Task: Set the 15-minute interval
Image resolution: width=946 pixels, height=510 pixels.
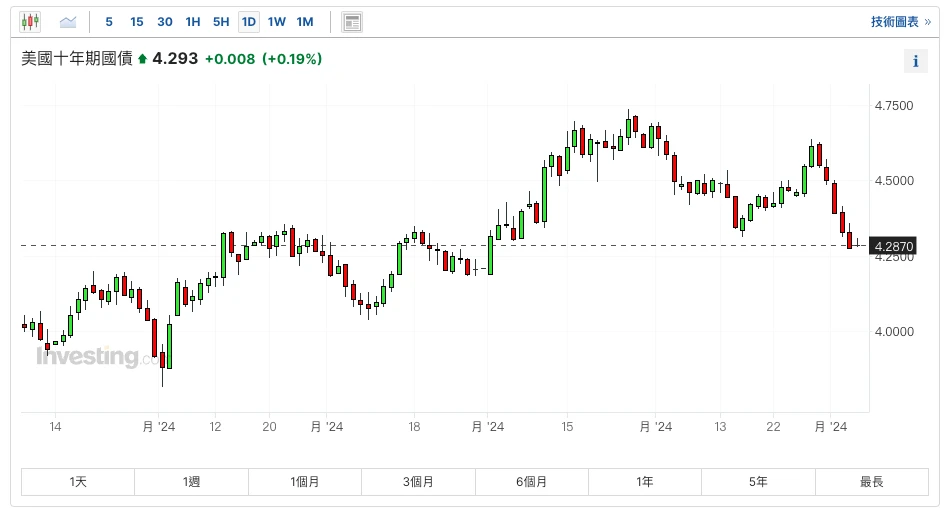Action: point(137,21)
